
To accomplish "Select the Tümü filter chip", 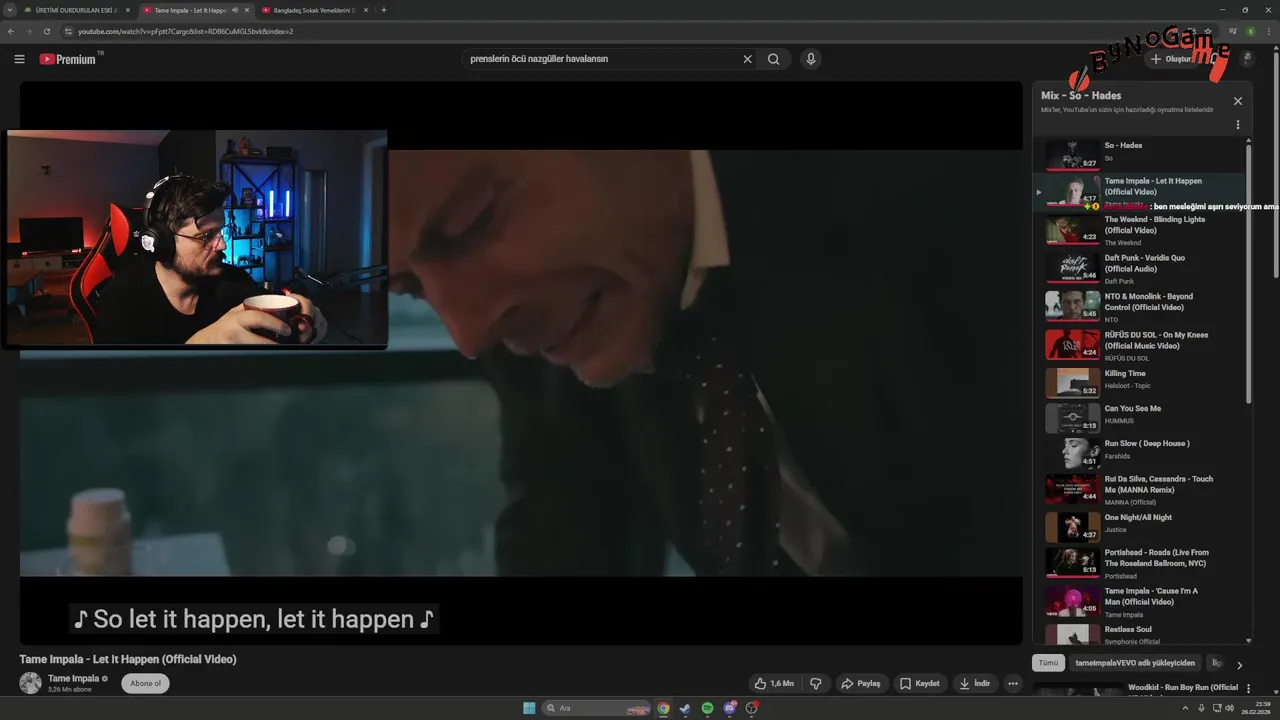I will [x=1048, y=663].
